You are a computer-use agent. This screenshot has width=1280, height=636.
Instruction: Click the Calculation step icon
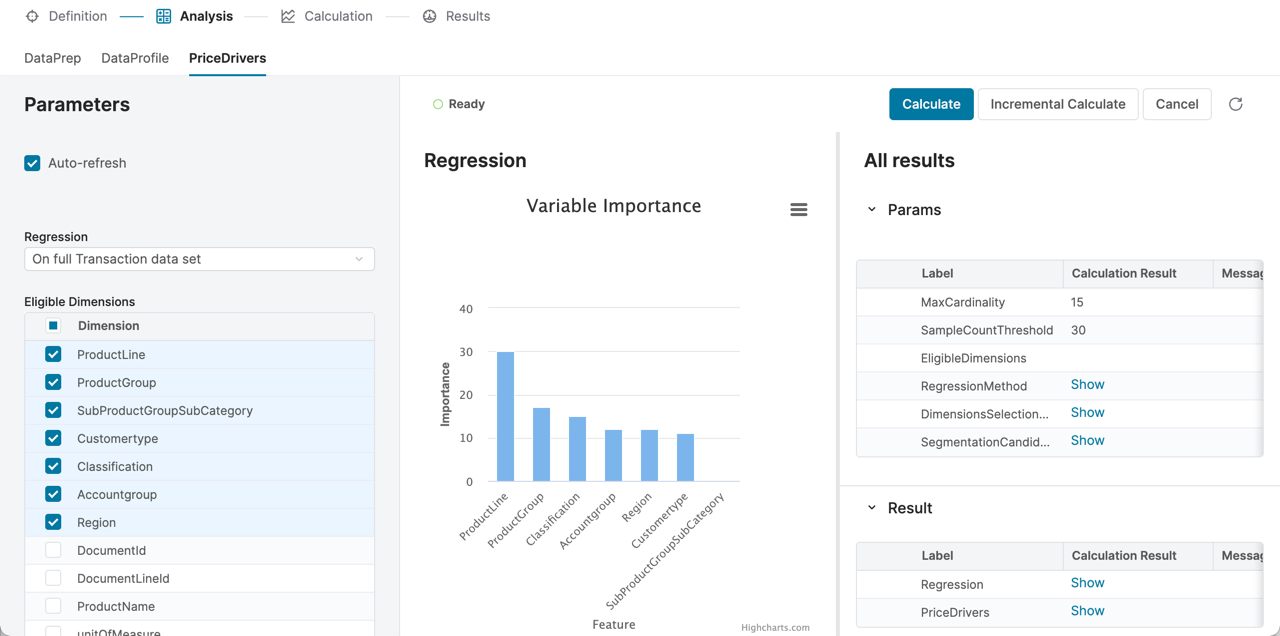click(x=286, y=16)
